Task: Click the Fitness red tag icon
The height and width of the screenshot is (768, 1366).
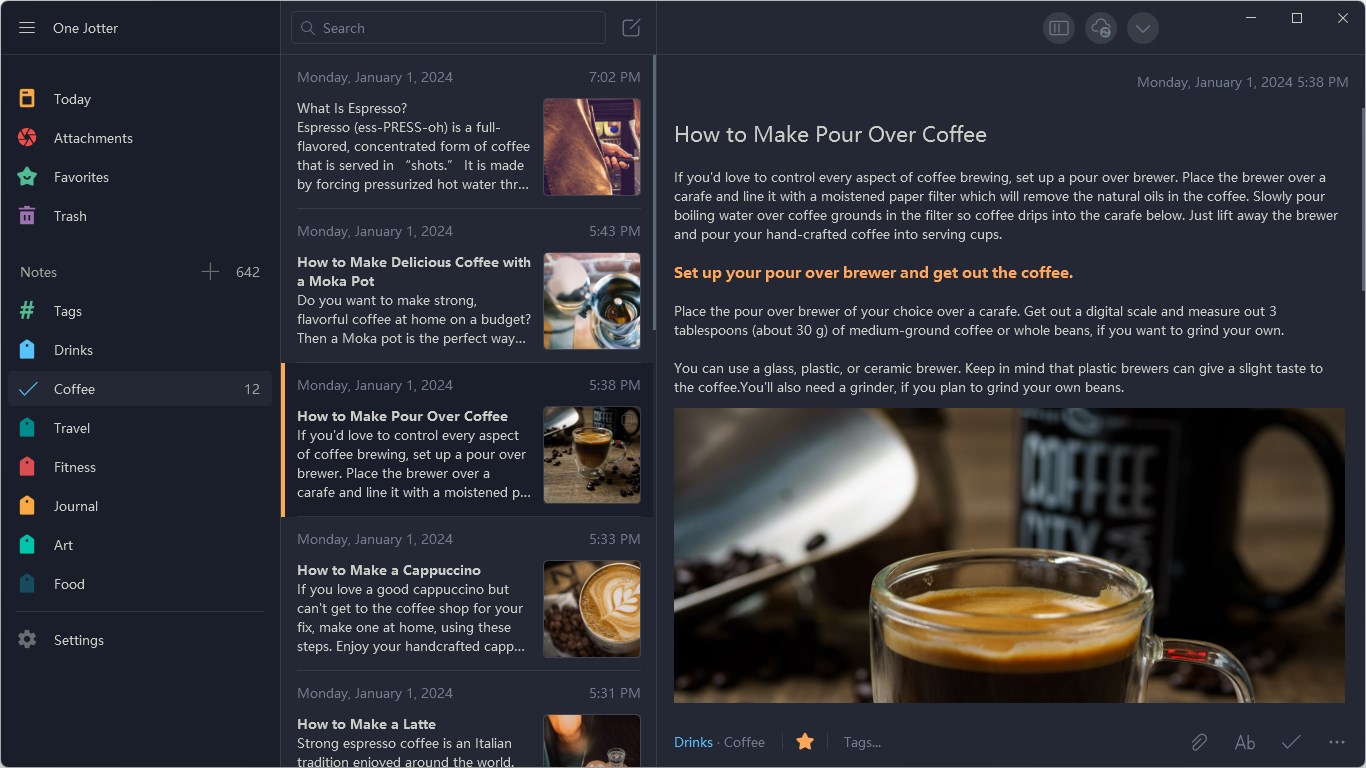Action: [x=27, y=466]
